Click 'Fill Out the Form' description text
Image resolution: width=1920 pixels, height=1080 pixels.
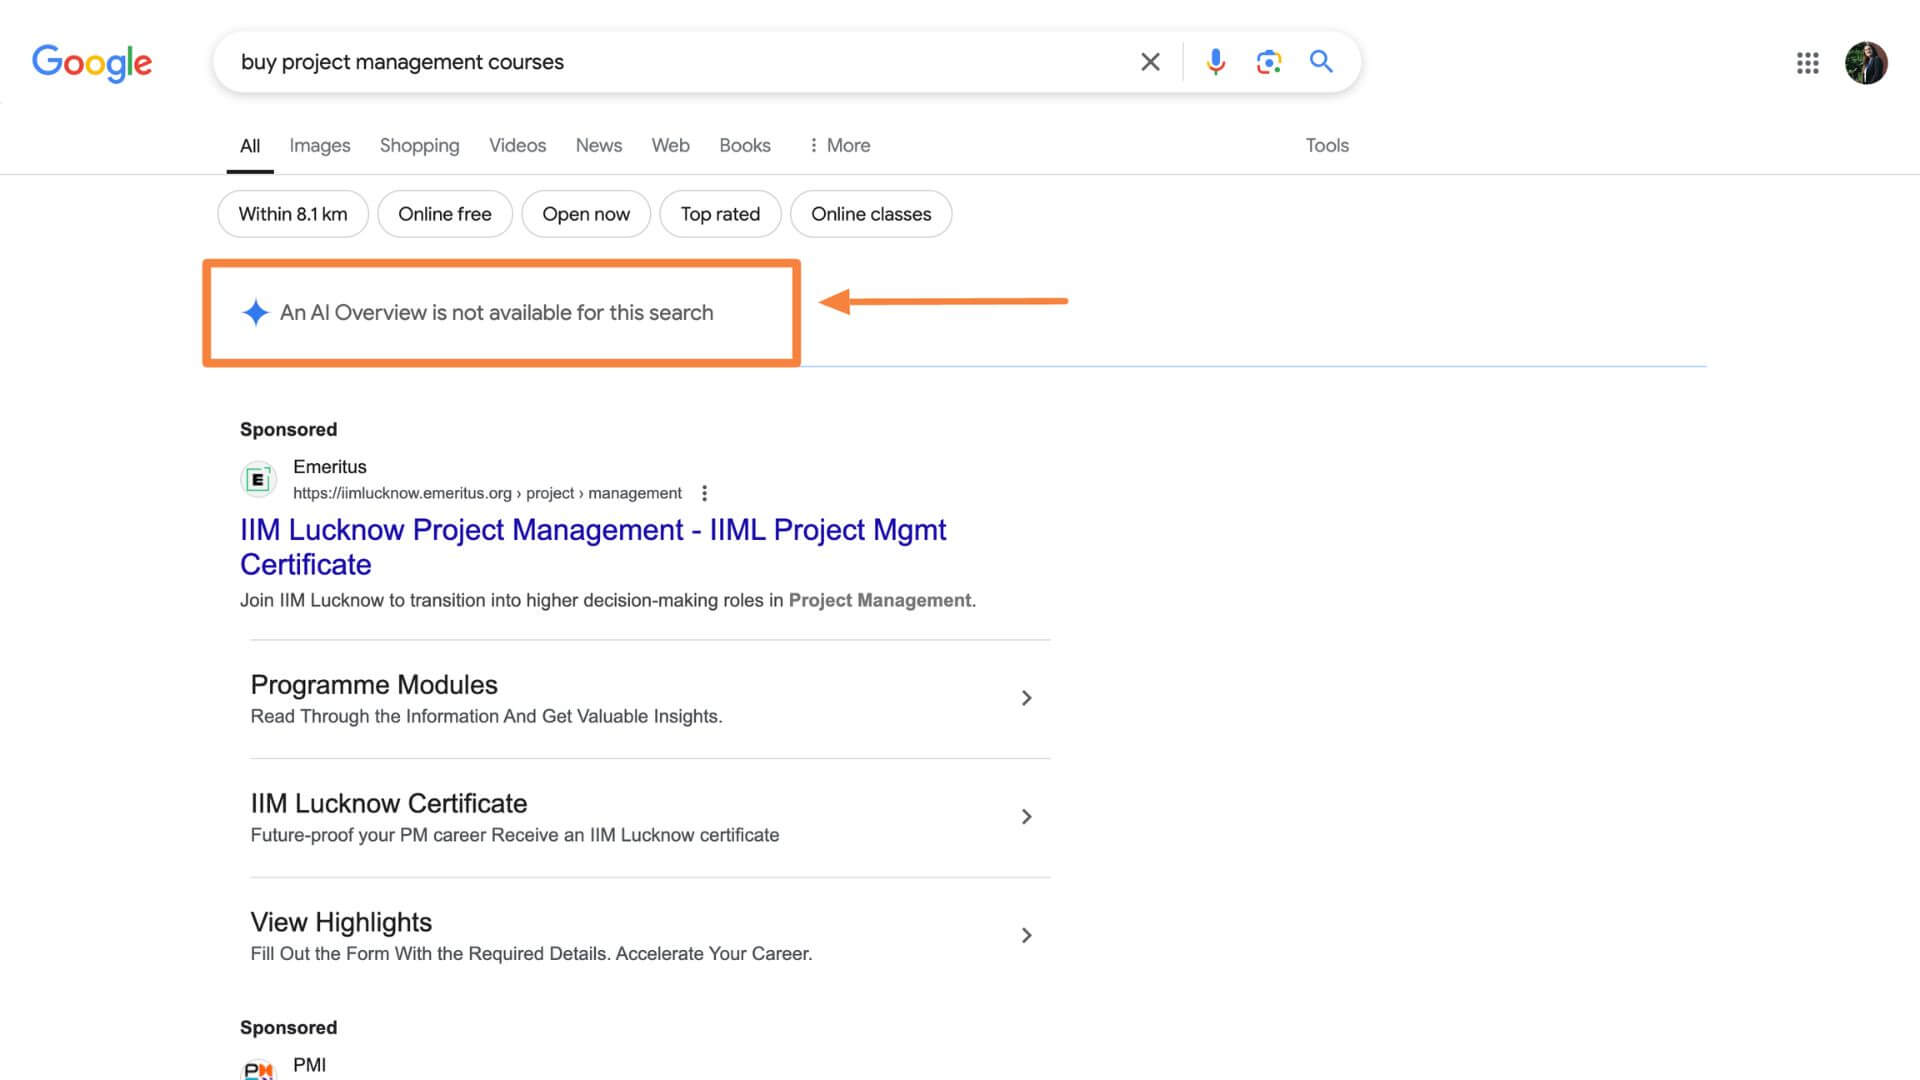531,954
